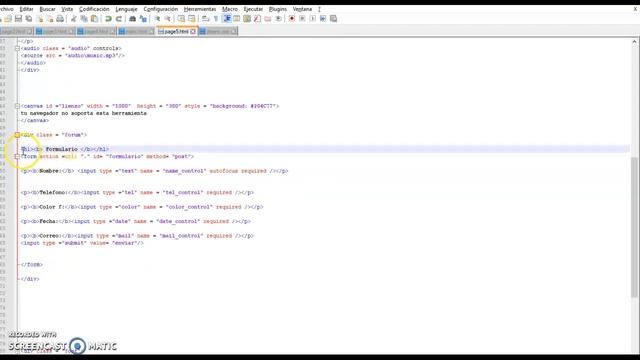The height and width of the screenshot is (360, 640).
Task: Open the Configuración menu
Action: (160, 9)
